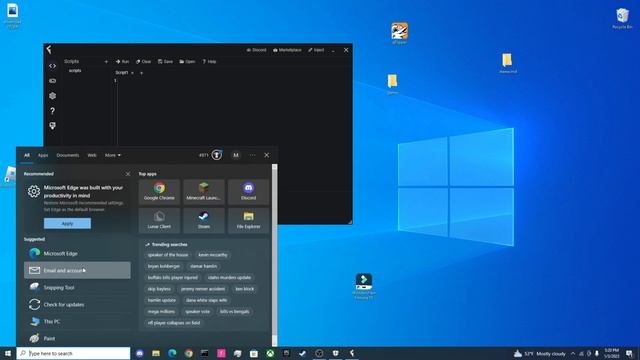Screen dimensions: 640x360
Task: Select Email and accounts suggestion
Action: tap(77, 270)
